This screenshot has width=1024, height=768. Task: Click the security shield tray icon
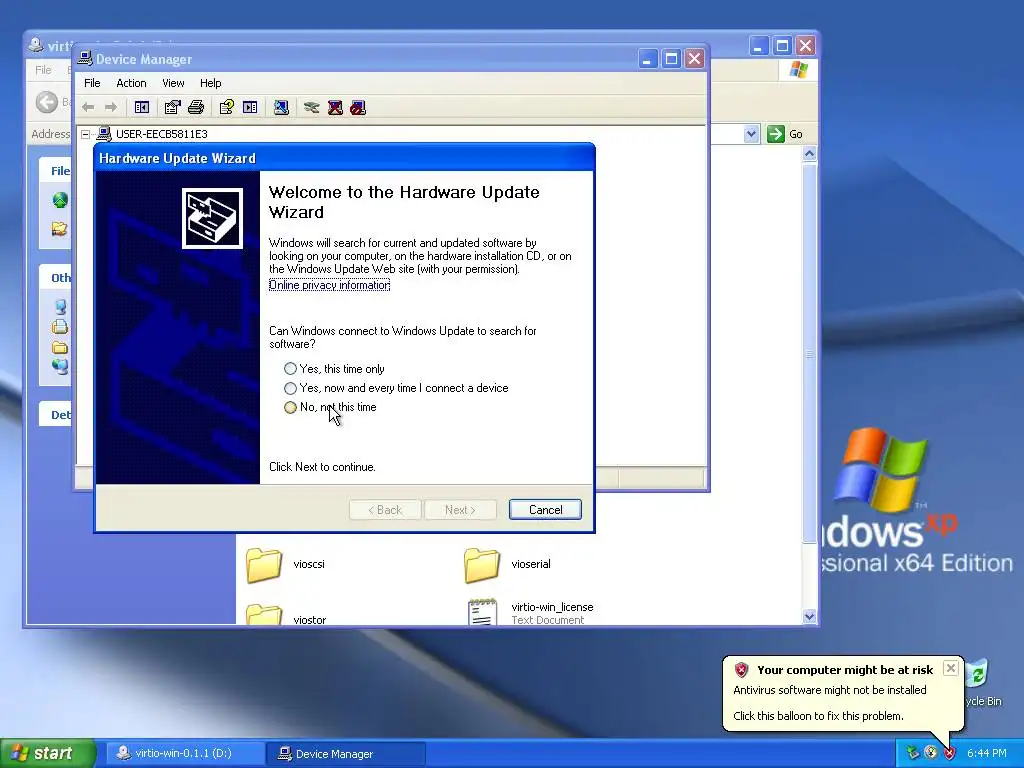pyautogui.click(x=950, y=753)
